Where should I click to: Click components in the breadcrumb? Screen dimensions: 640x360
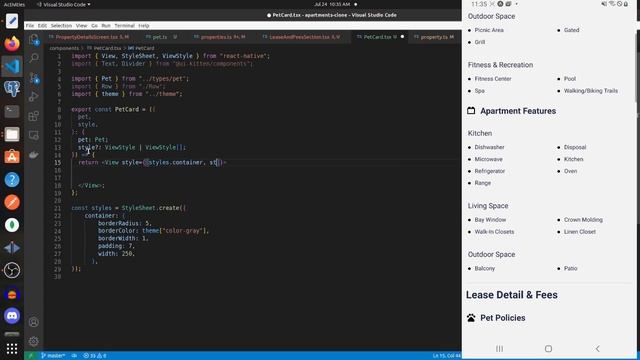point(64,48)
